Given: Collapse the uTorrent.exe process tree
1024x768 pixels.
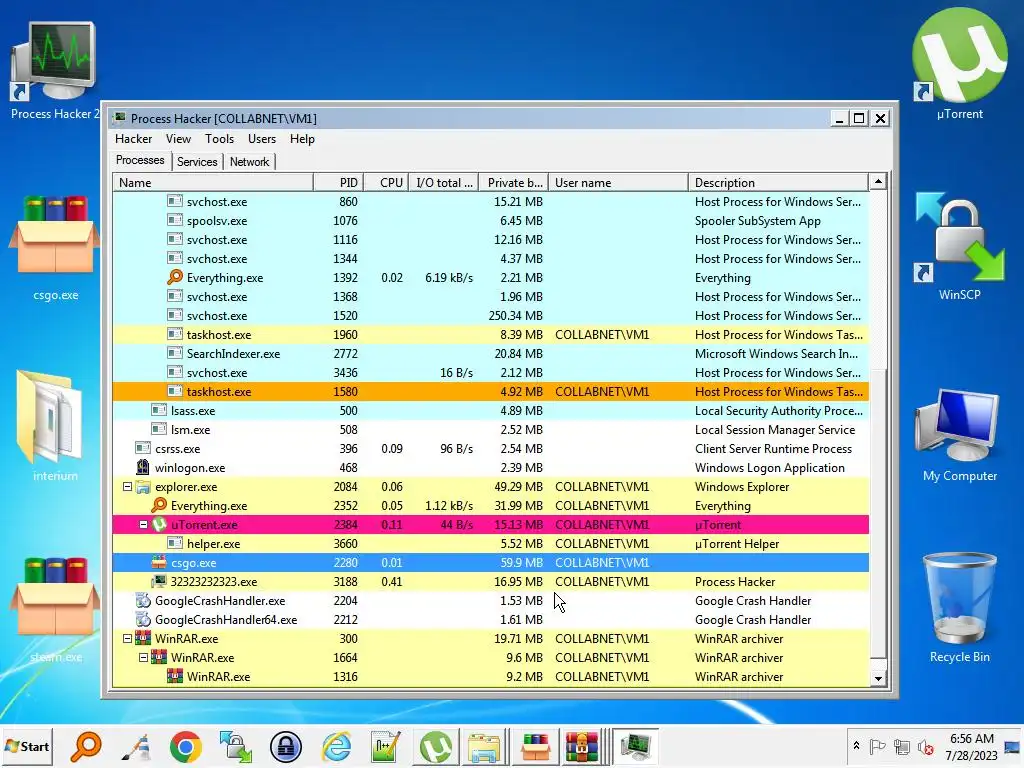Looking at the screenshot, I should click(x=143, y=524).
